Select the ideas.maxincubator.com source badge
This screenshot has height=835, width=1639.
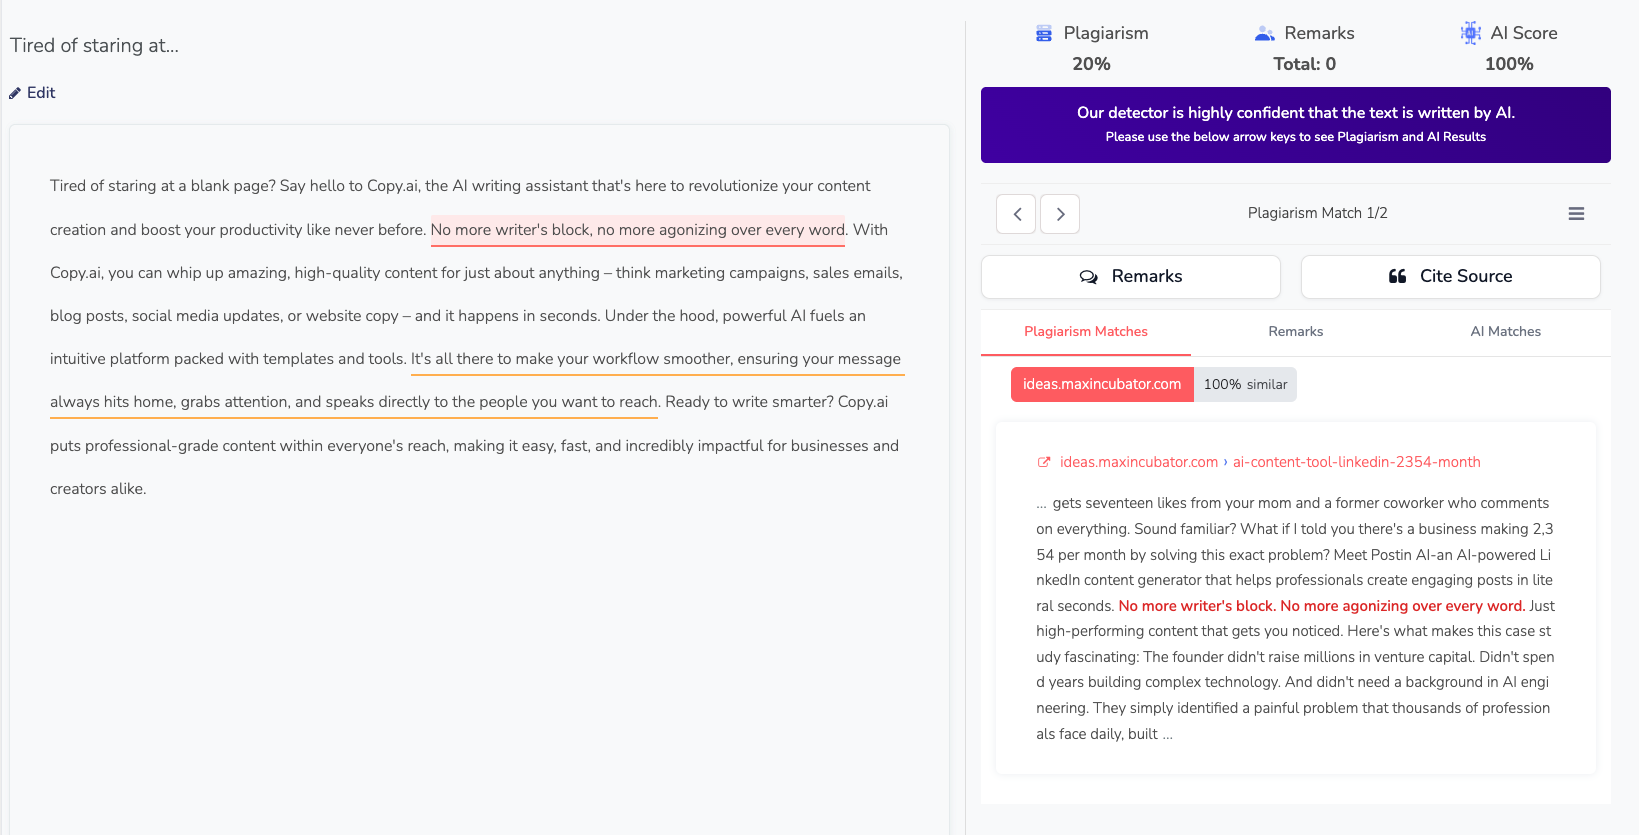(1102, 385)
